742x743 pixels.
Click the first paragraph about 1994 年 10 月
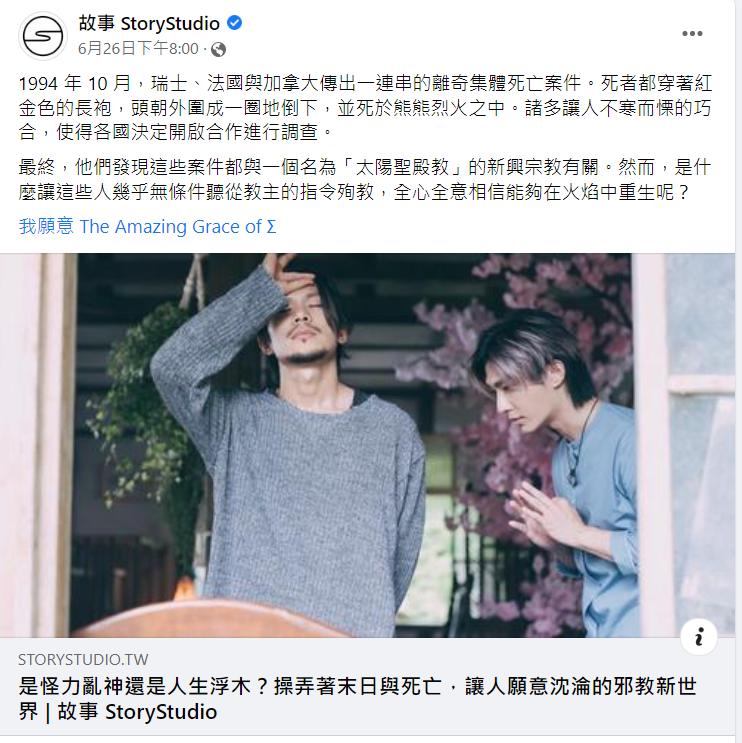pyautogui.click(x=365, y=108)
